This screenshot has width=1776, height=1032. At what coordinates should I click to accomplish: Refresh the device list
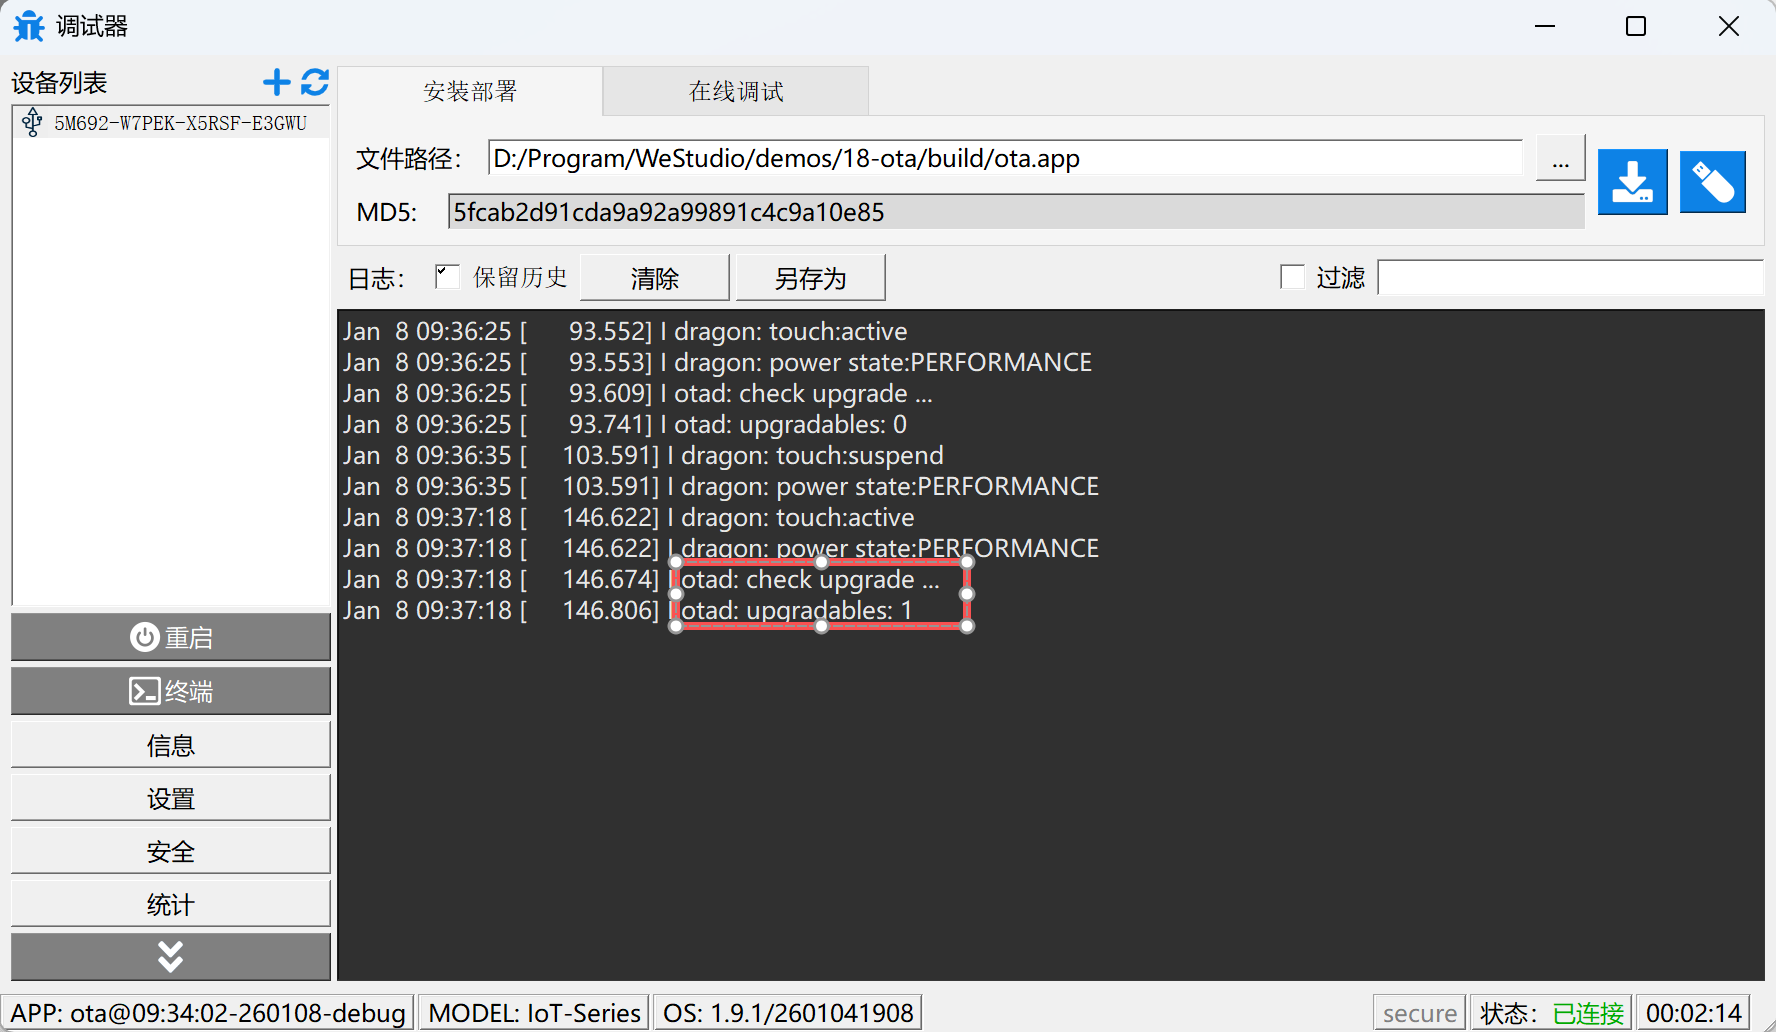click(x=315, y=82)
